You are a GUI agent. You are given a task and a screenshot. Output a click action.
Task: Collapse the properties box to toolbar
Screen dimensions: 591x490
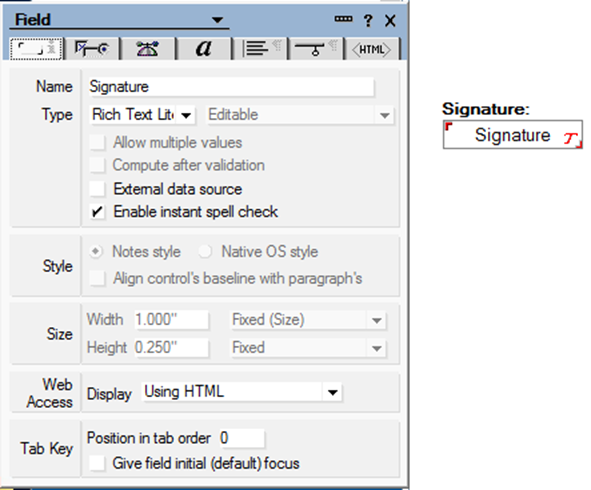(343, 19)
